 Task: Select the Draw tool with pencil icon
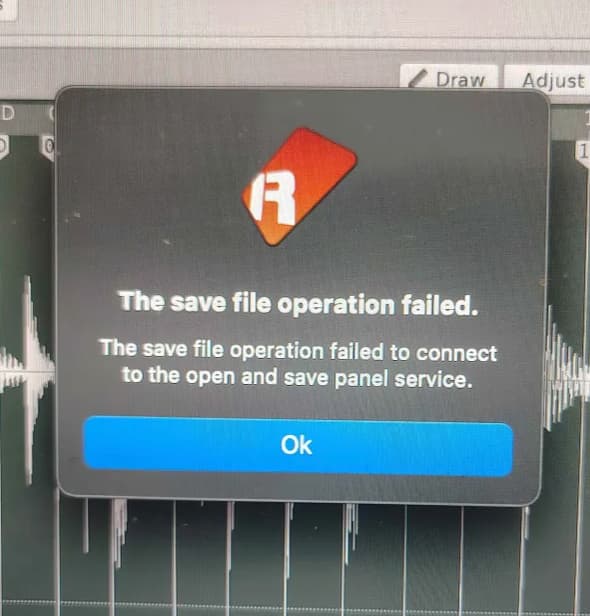pos(449,78)
